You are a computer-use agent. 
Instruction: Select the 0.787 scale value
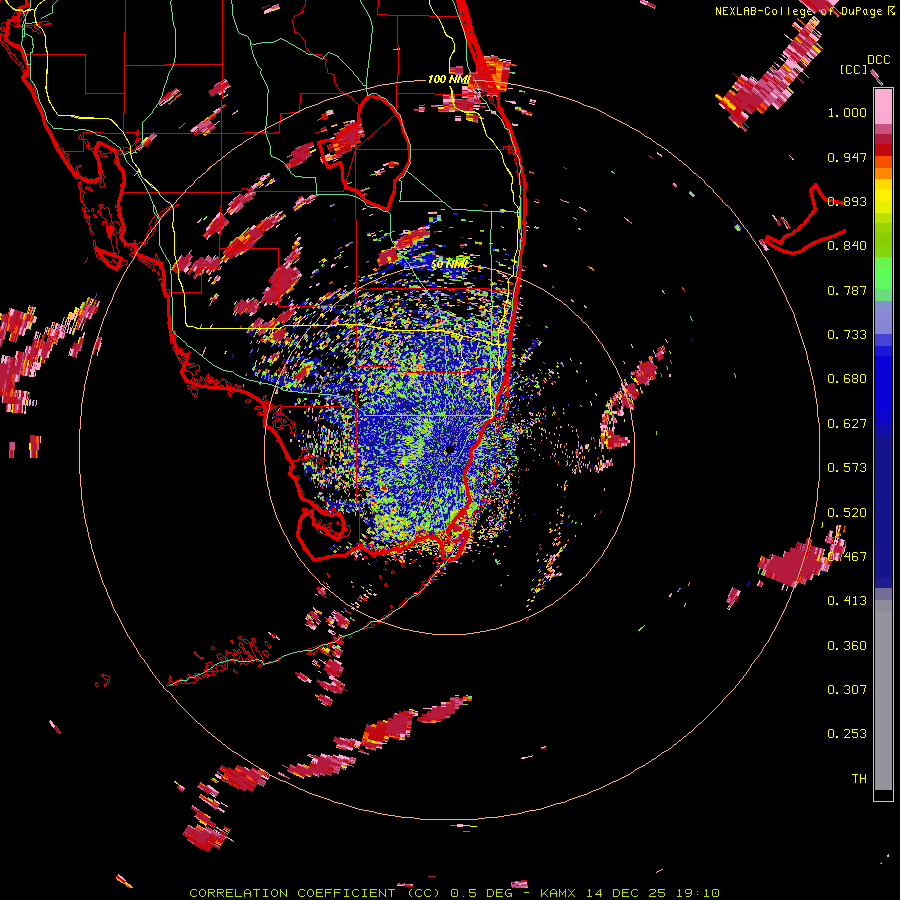coord(847,290)
